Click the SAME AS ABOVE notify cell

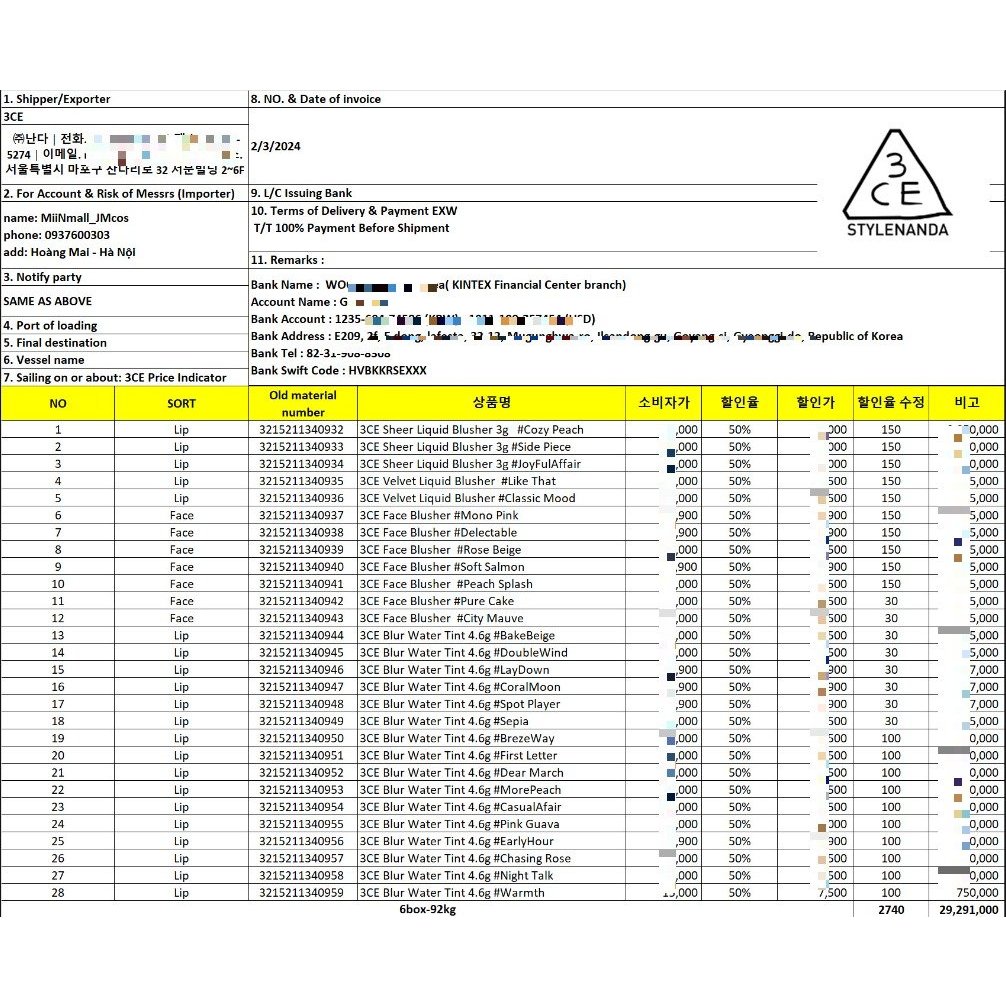click(47, 301)
